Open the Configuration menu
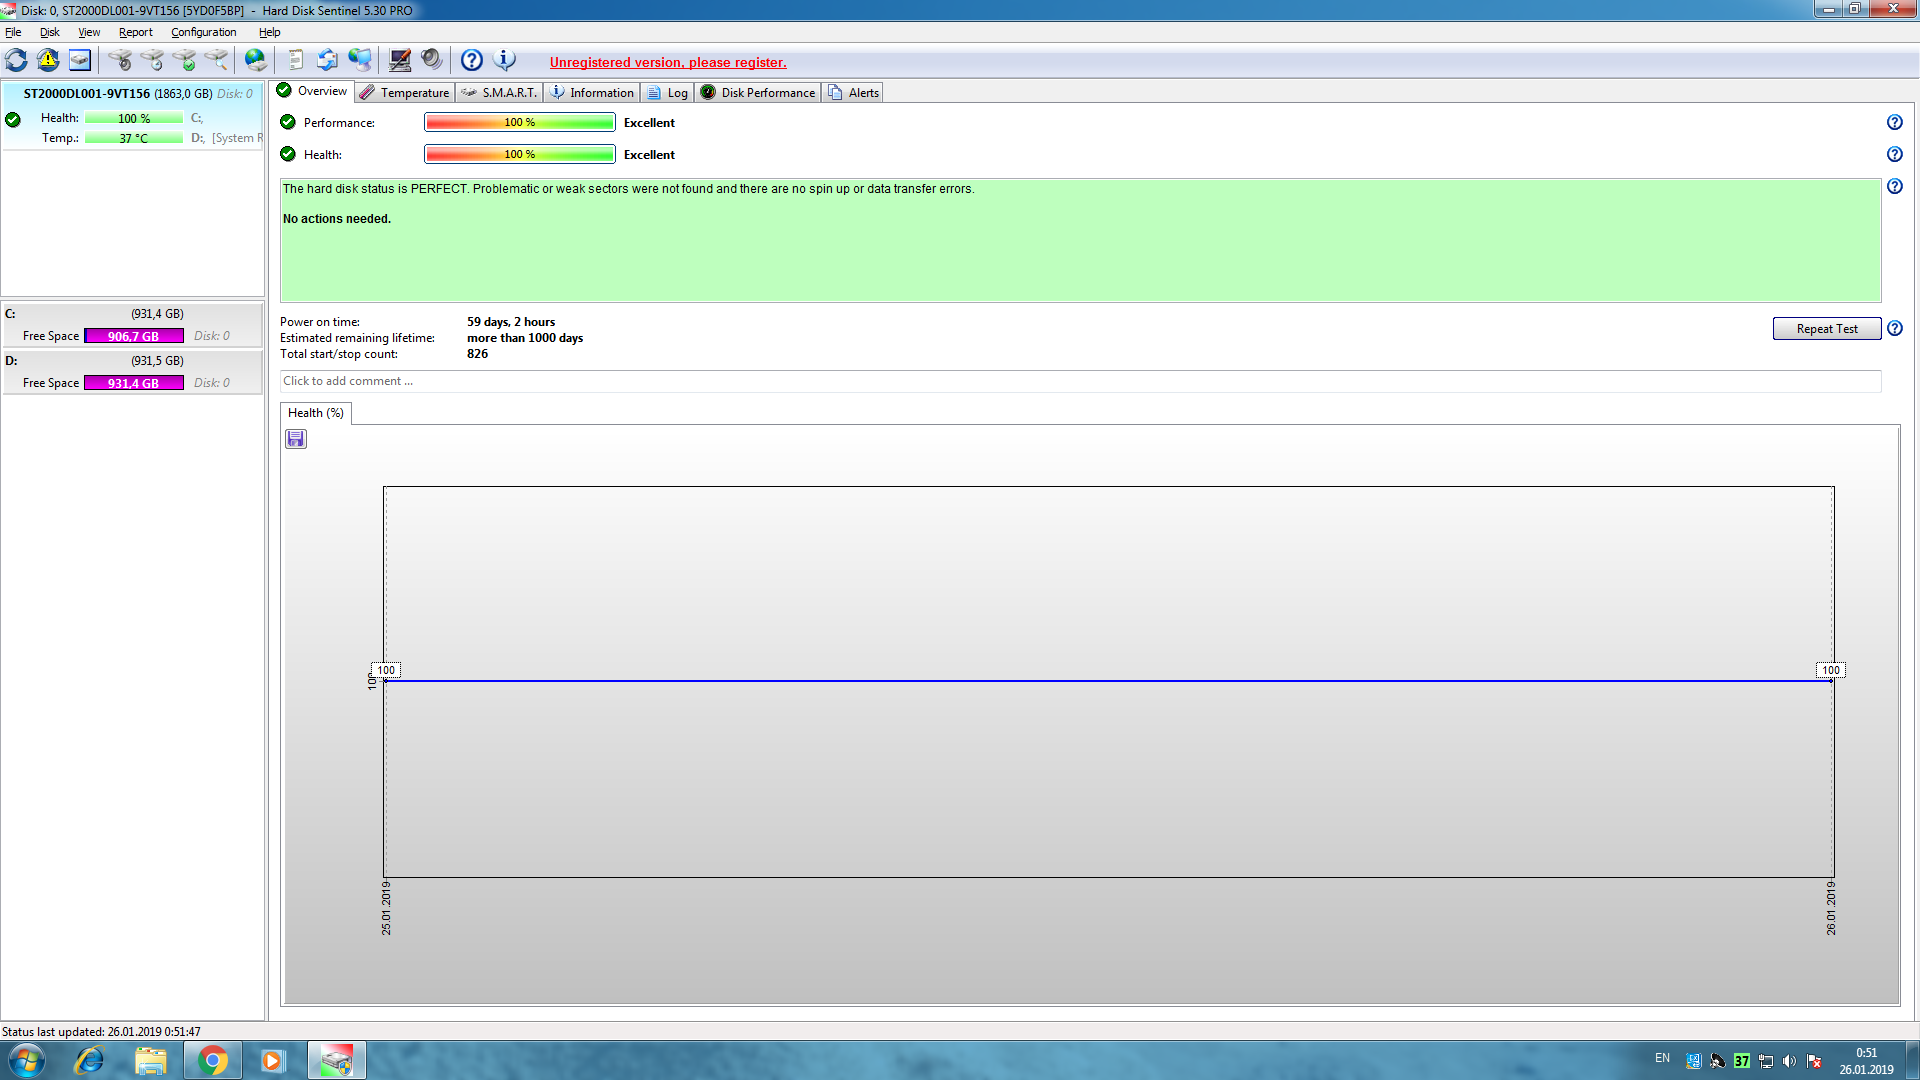This screenshot has height=1080, width=1920. [x=203, y=32]
